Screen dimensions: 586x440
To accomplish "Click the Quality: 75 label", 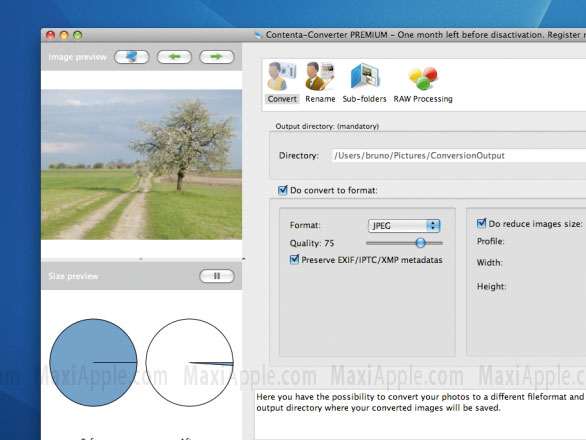I will click(312, 243).
